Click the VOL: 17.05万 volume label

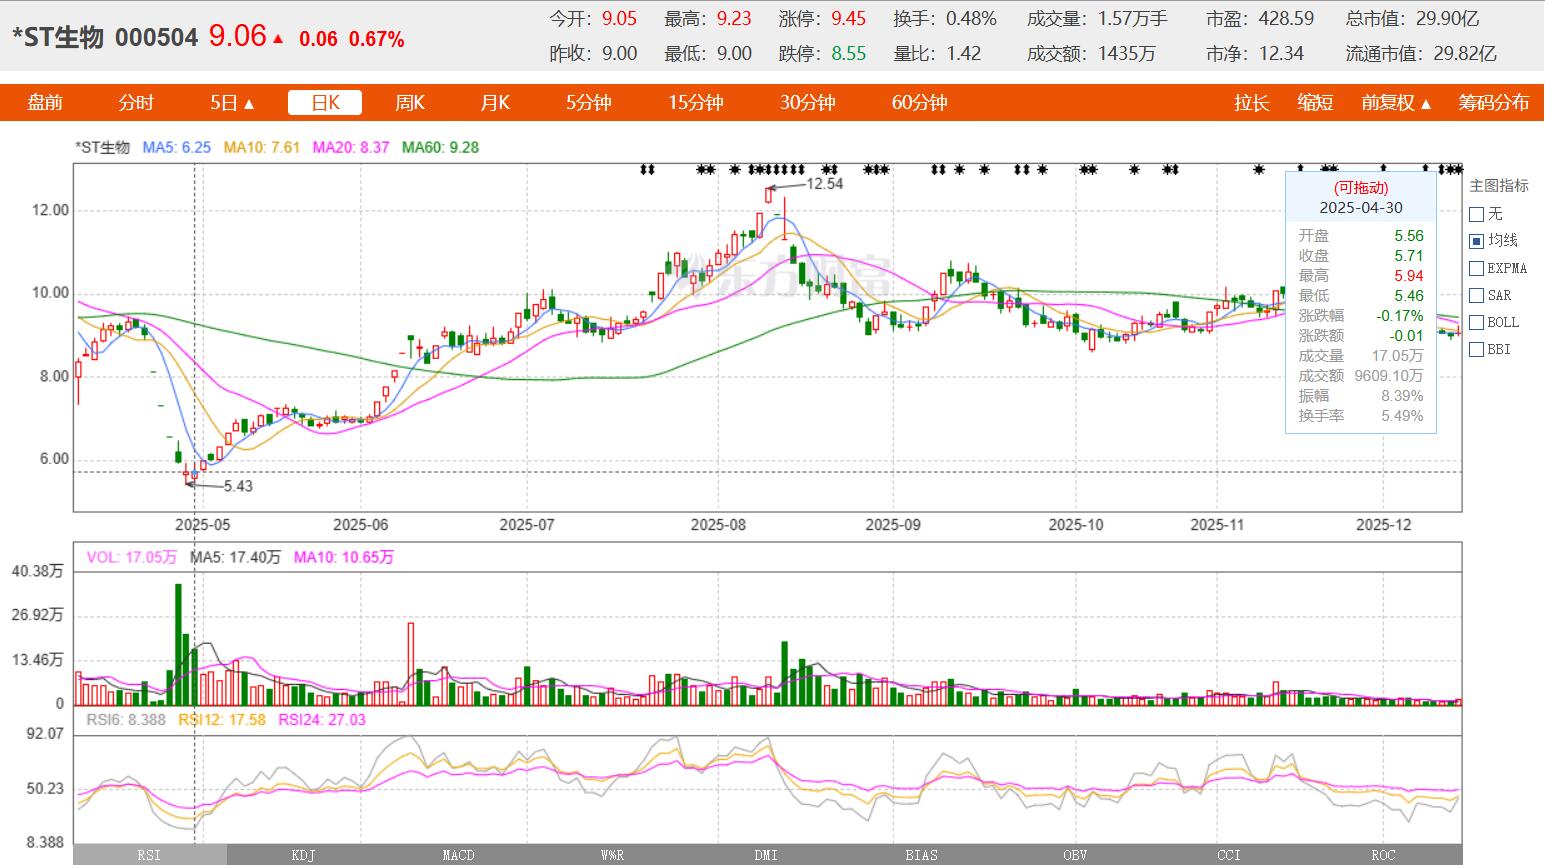132,557
